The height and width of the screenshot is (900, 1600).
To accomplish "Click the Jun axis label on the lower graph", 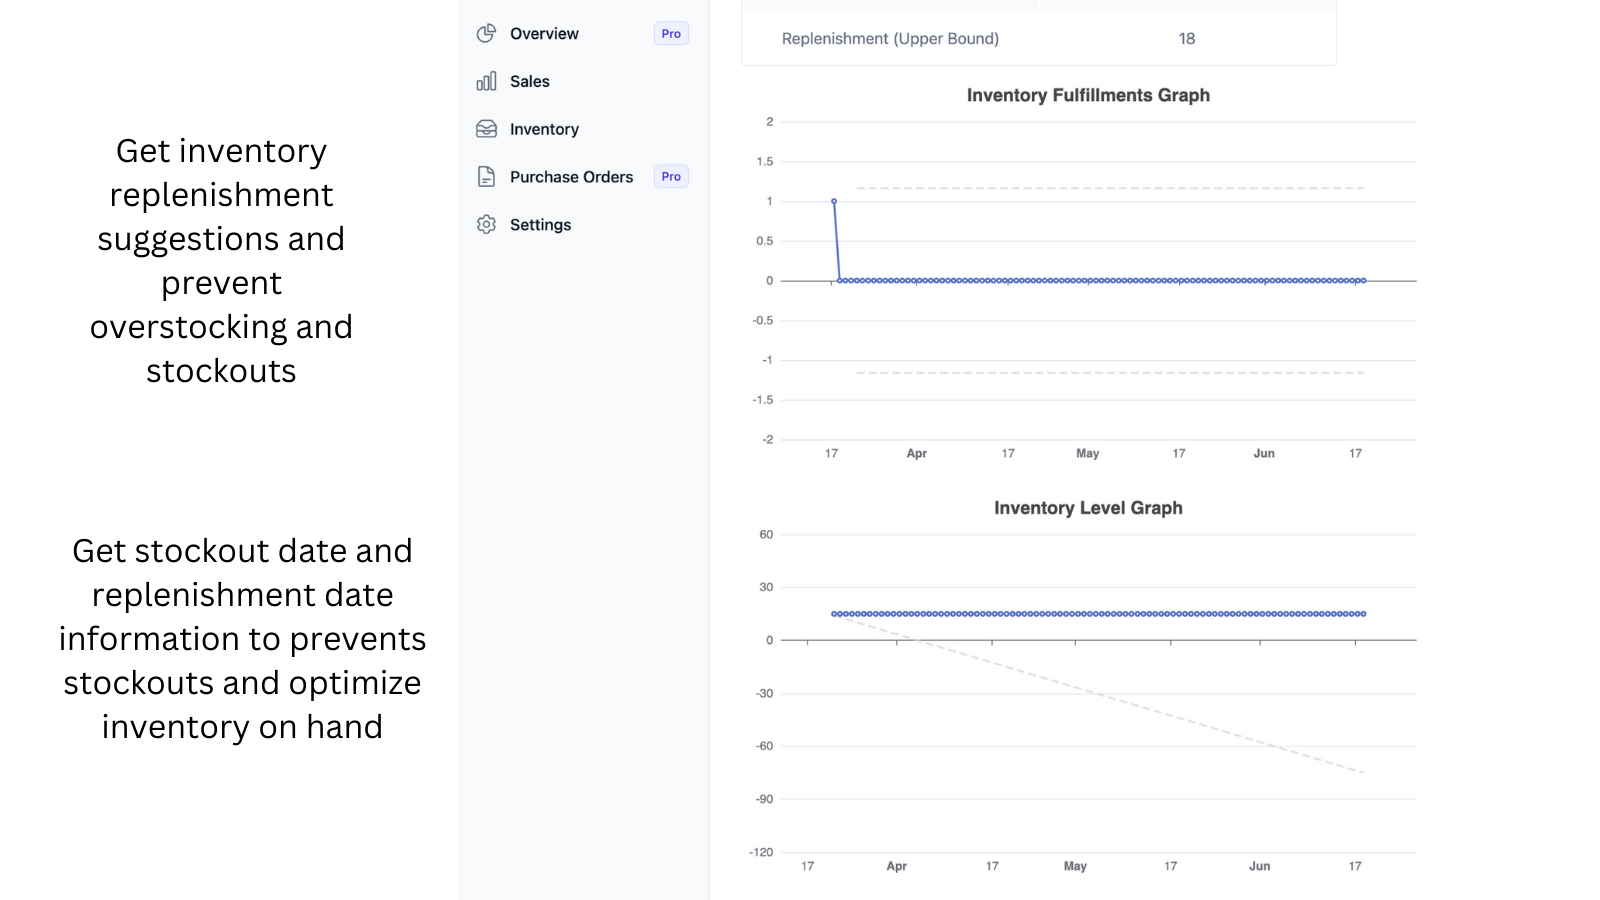I will pyautogui.click(x=1259, y=866).
